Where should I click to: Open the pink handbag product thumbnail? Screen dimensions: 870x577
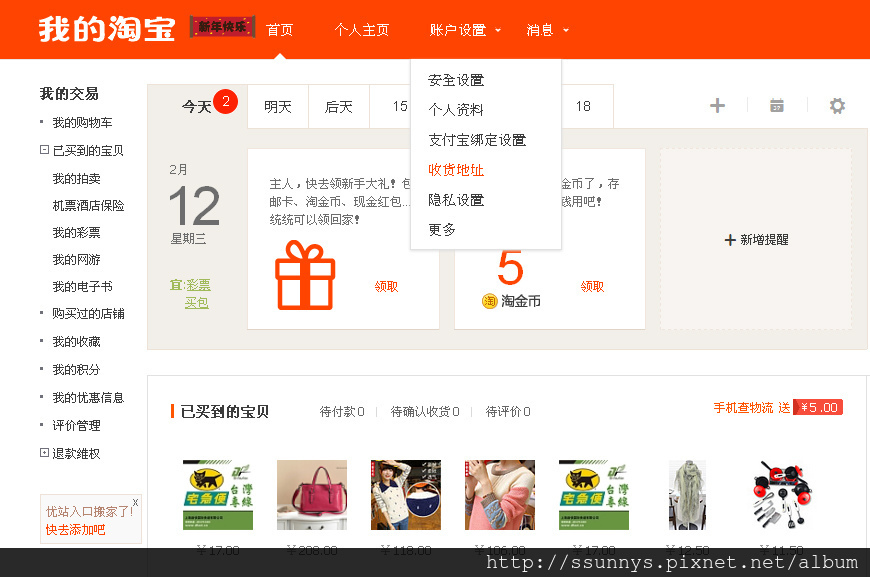pyautogui.click(x=312, y=494)
